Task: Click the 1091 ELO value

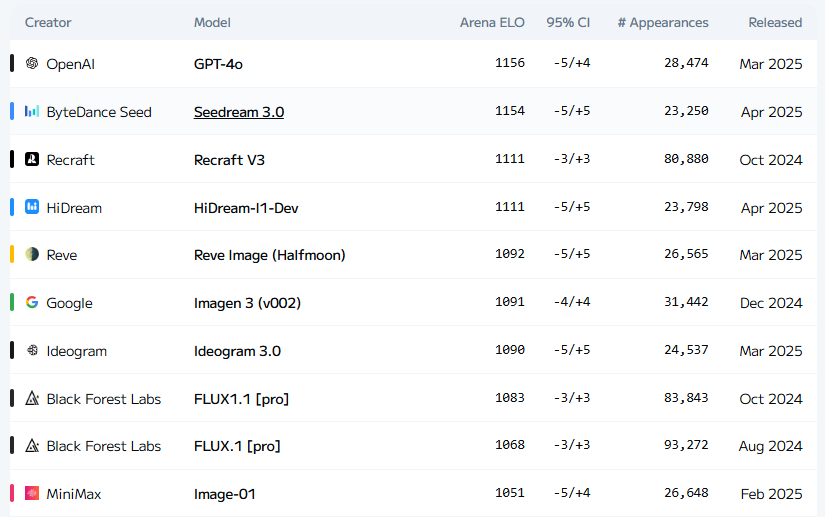Action: pos(510,301)
